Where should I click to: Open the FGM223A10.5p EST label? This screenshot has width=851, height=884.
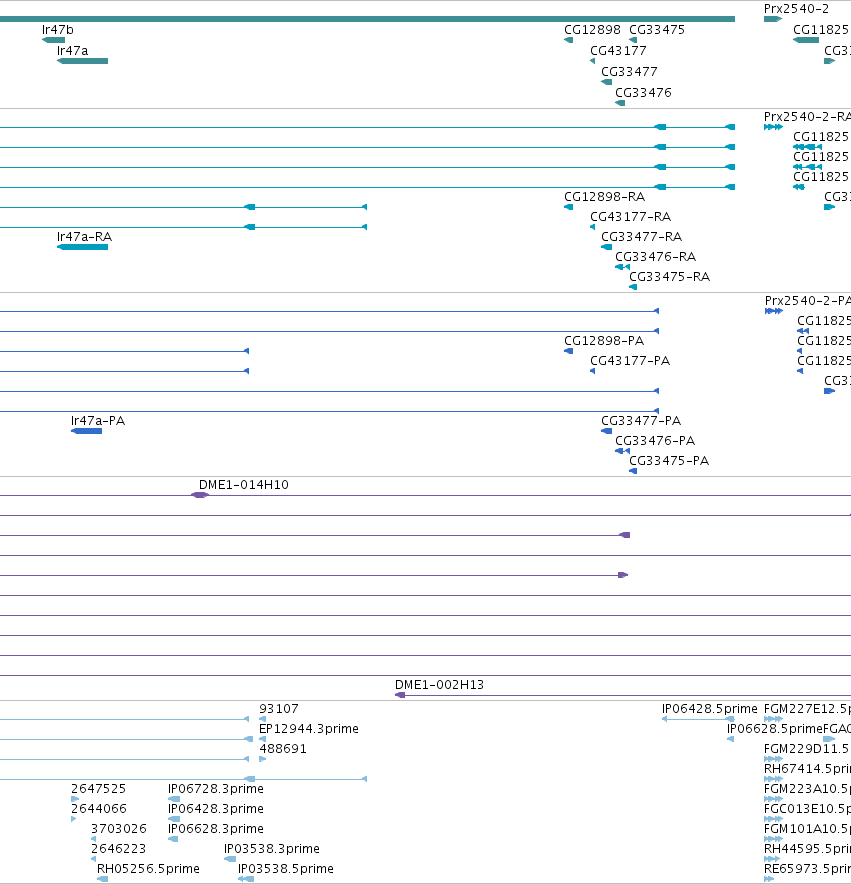coord(807,789)
